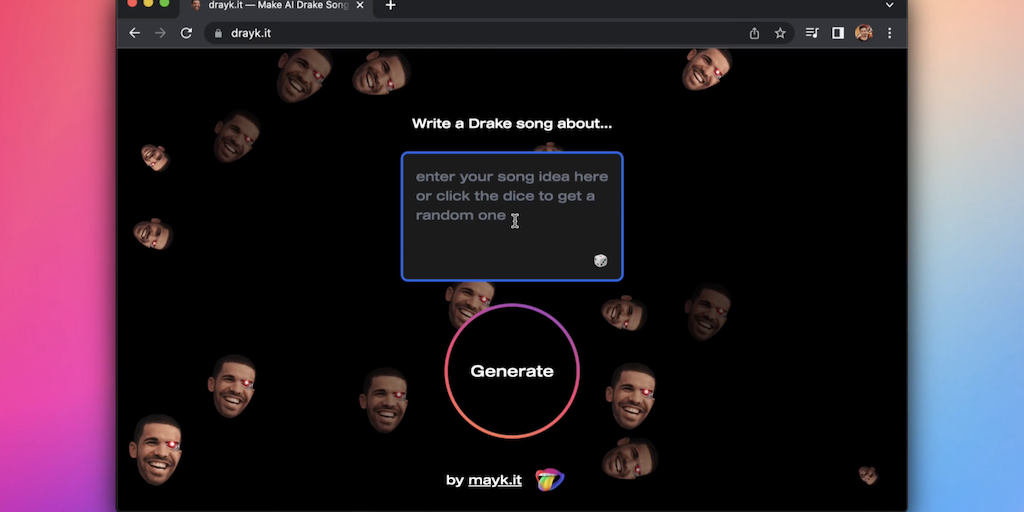Click into the song idea text box
This screenshot has width=1024, height=512.
tap(512, 216)
